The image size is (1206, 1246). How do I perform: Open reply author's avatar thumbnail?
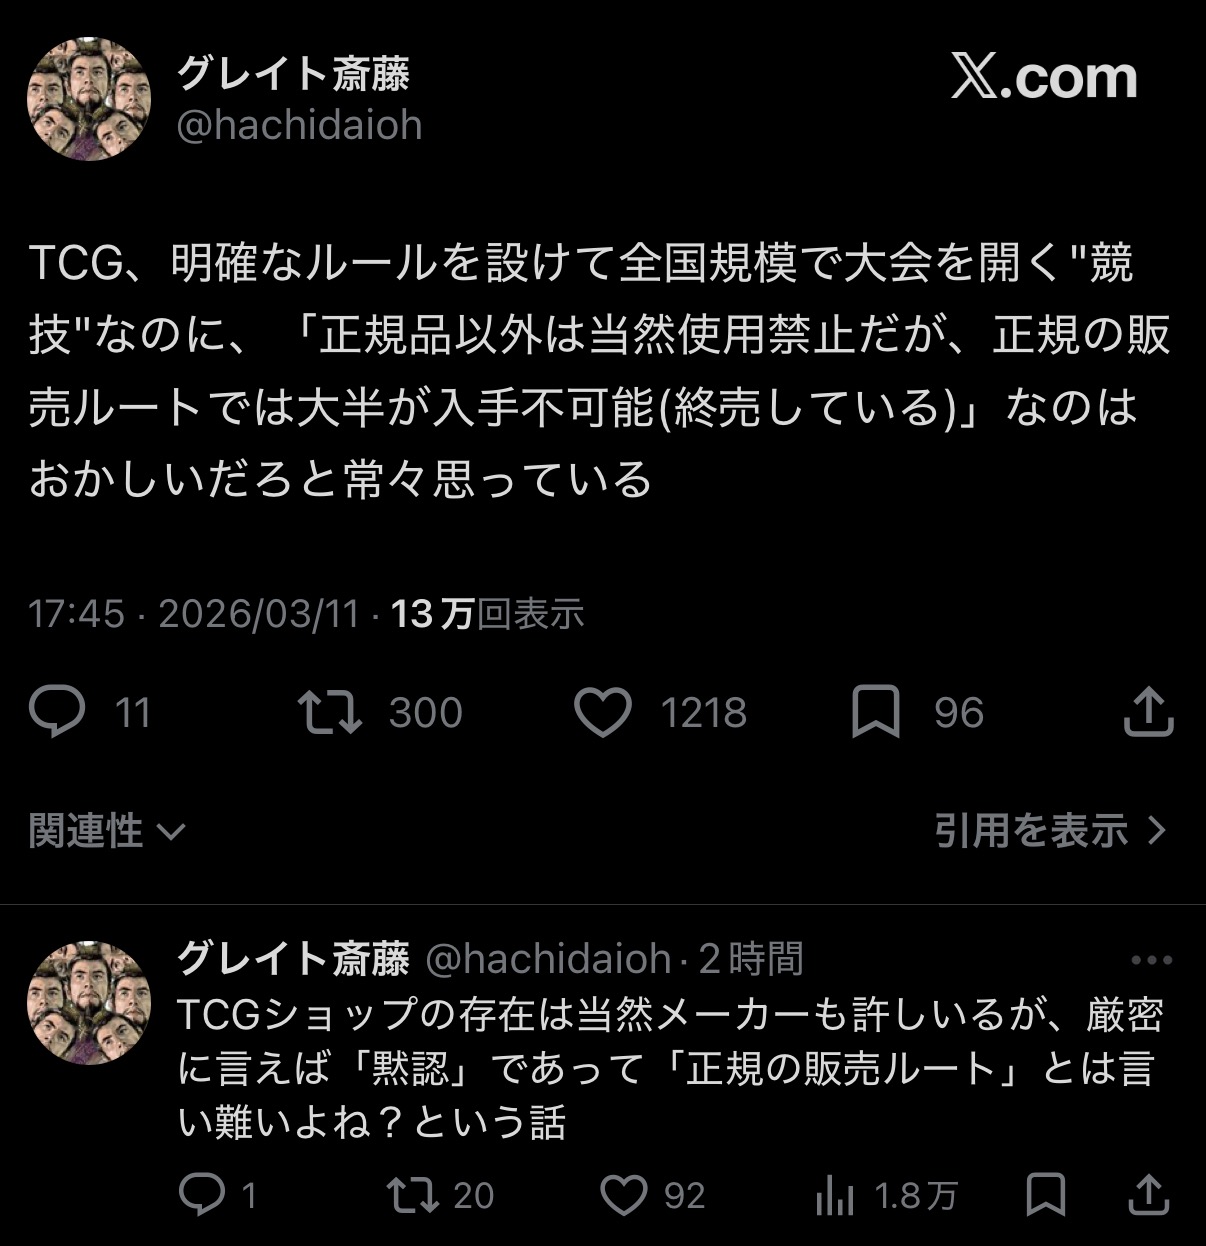click(x=88, y=1003)
